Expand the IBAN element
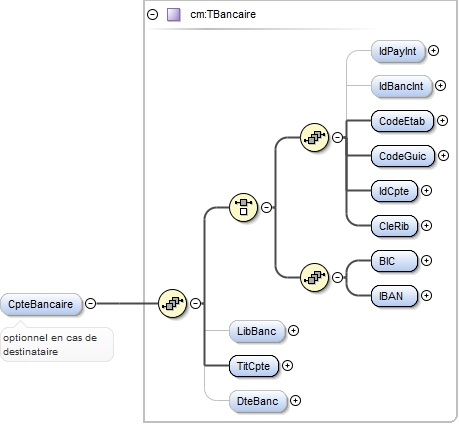 tap(426, 296)
